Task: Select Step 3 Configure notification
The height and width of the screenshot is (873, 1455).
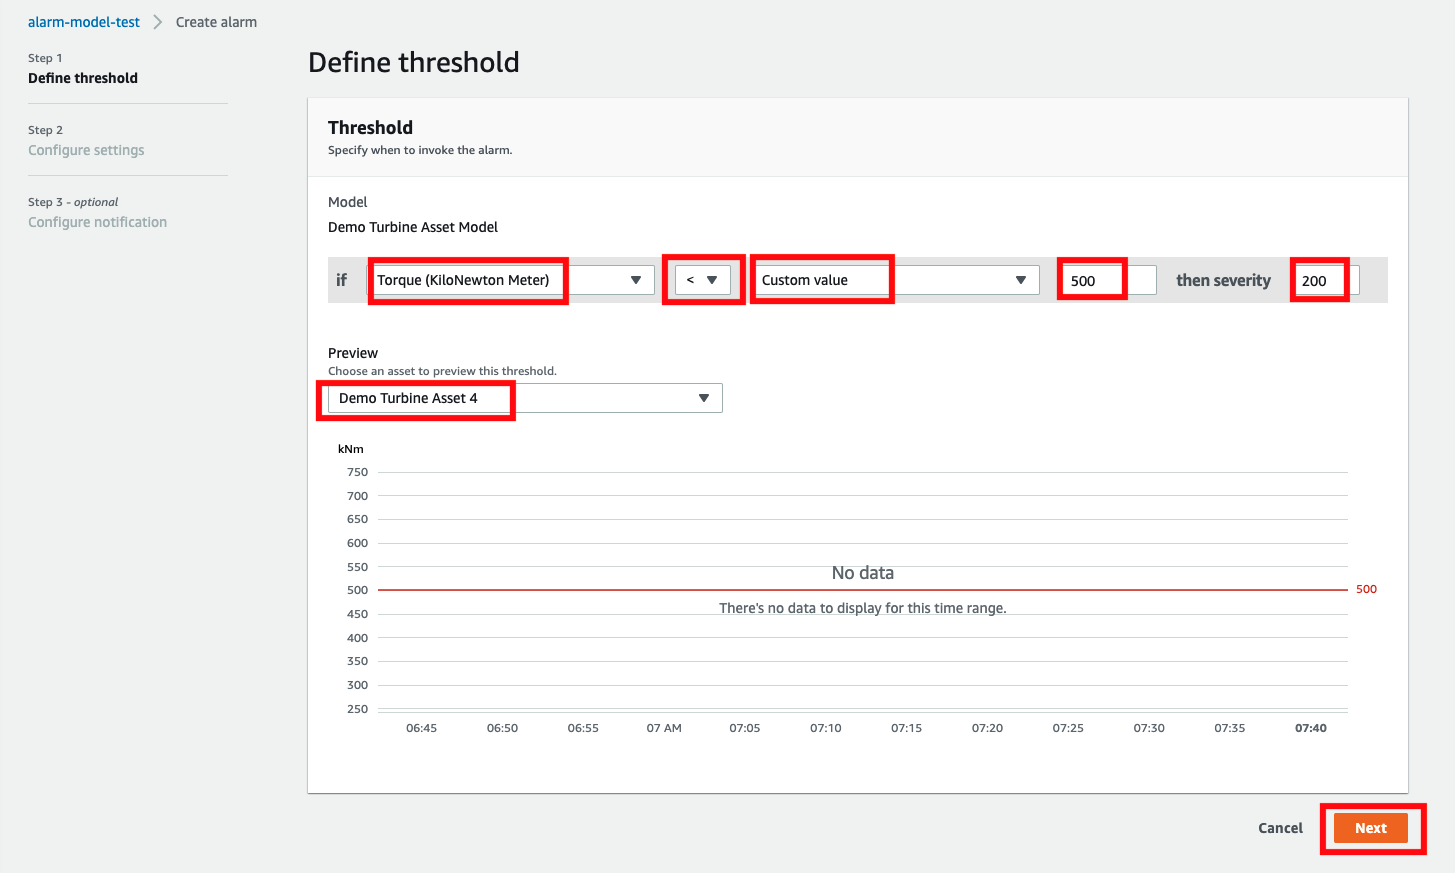Action: [97, 221]
